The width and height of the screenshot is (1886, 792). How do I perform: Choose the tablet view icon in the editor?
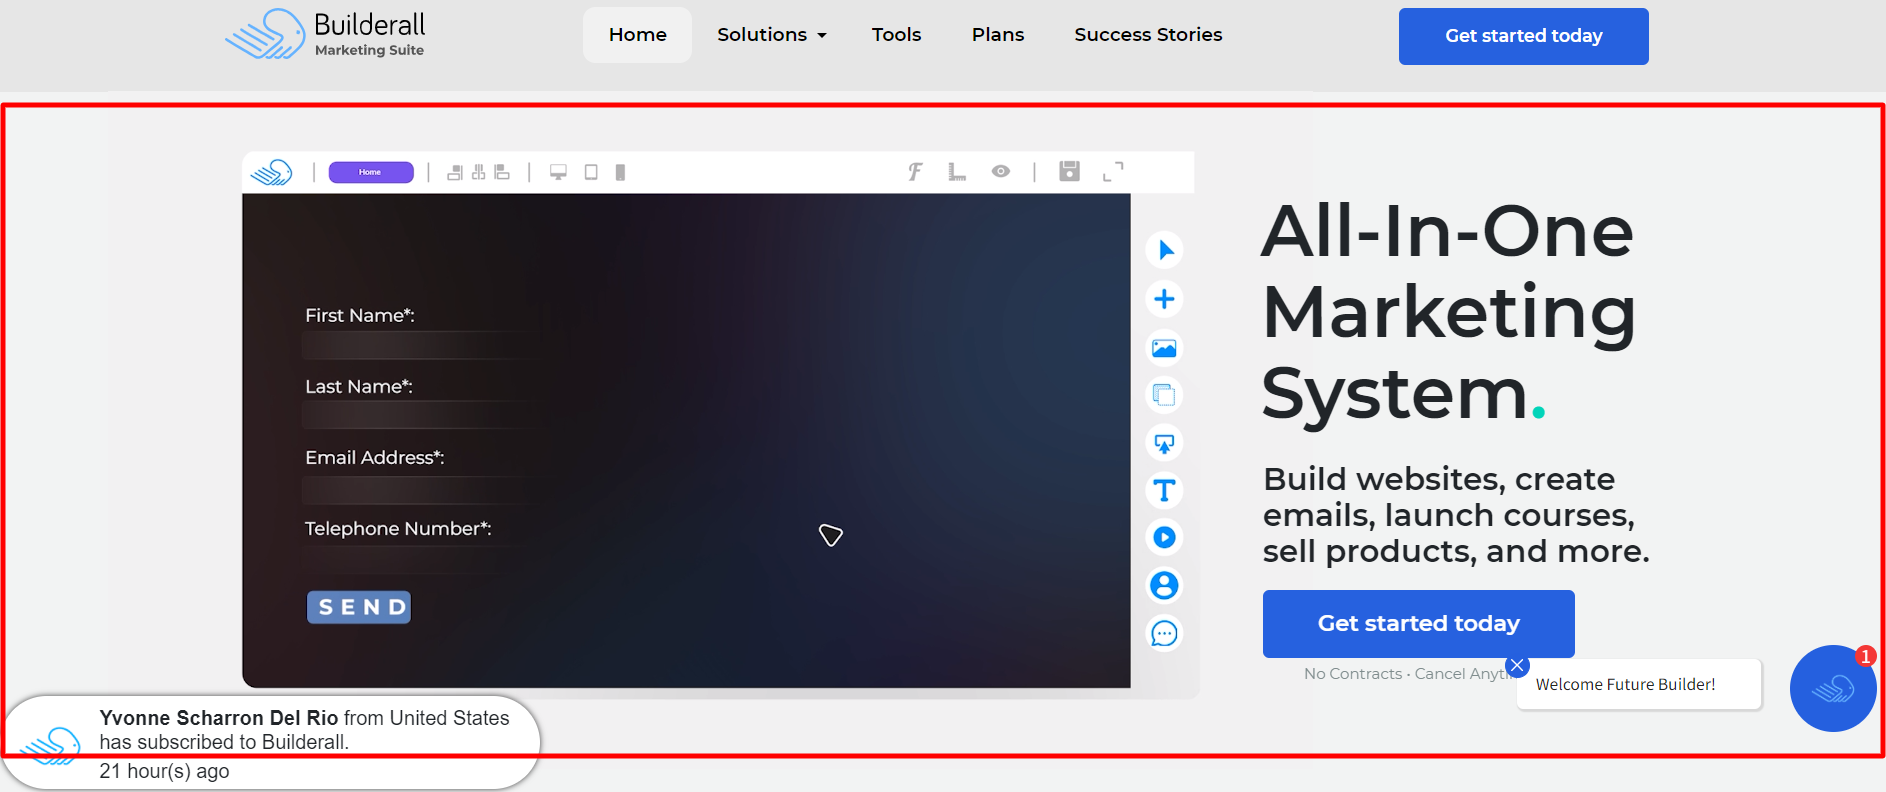point(591,172)
